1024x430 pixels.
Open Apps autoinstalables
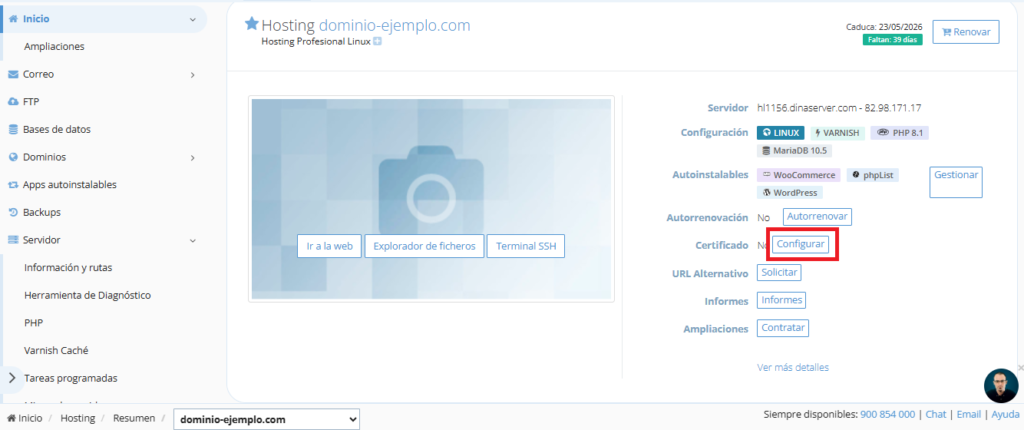pyautogui.click(x=69, y=185)
